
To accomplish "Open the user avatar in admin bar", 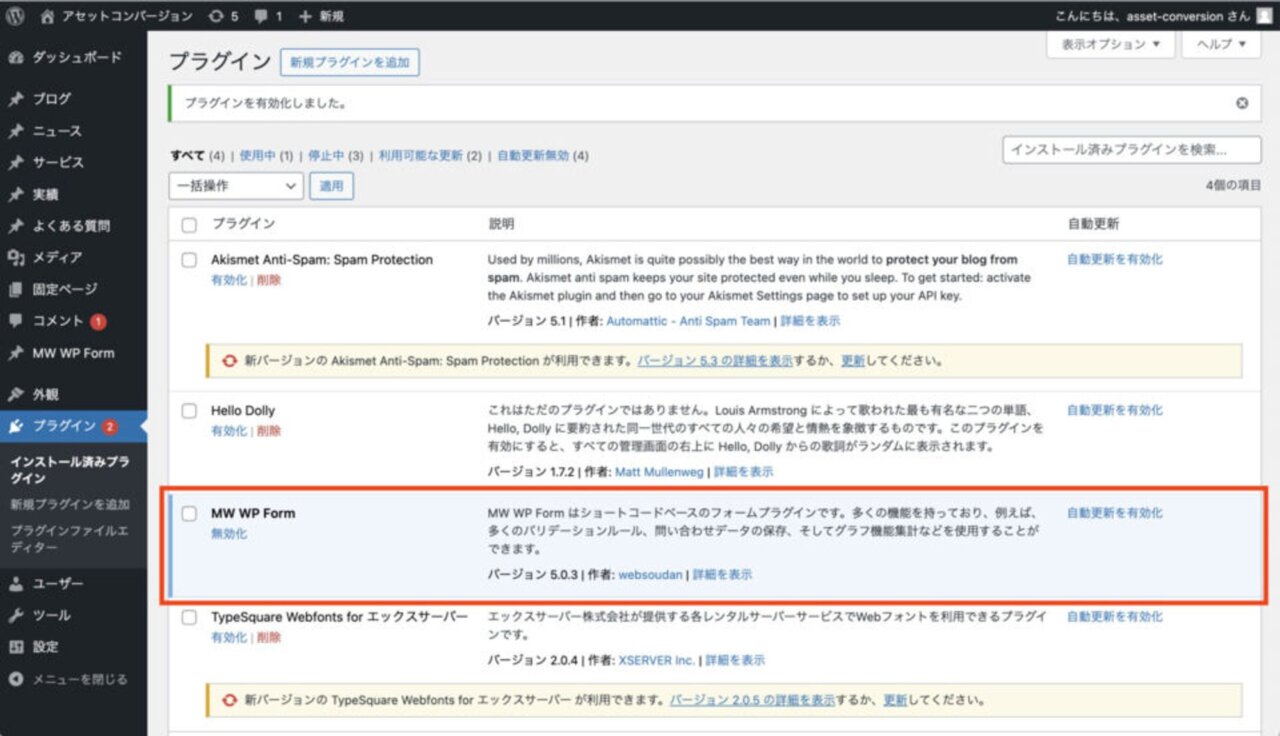I will [1264, 16].
